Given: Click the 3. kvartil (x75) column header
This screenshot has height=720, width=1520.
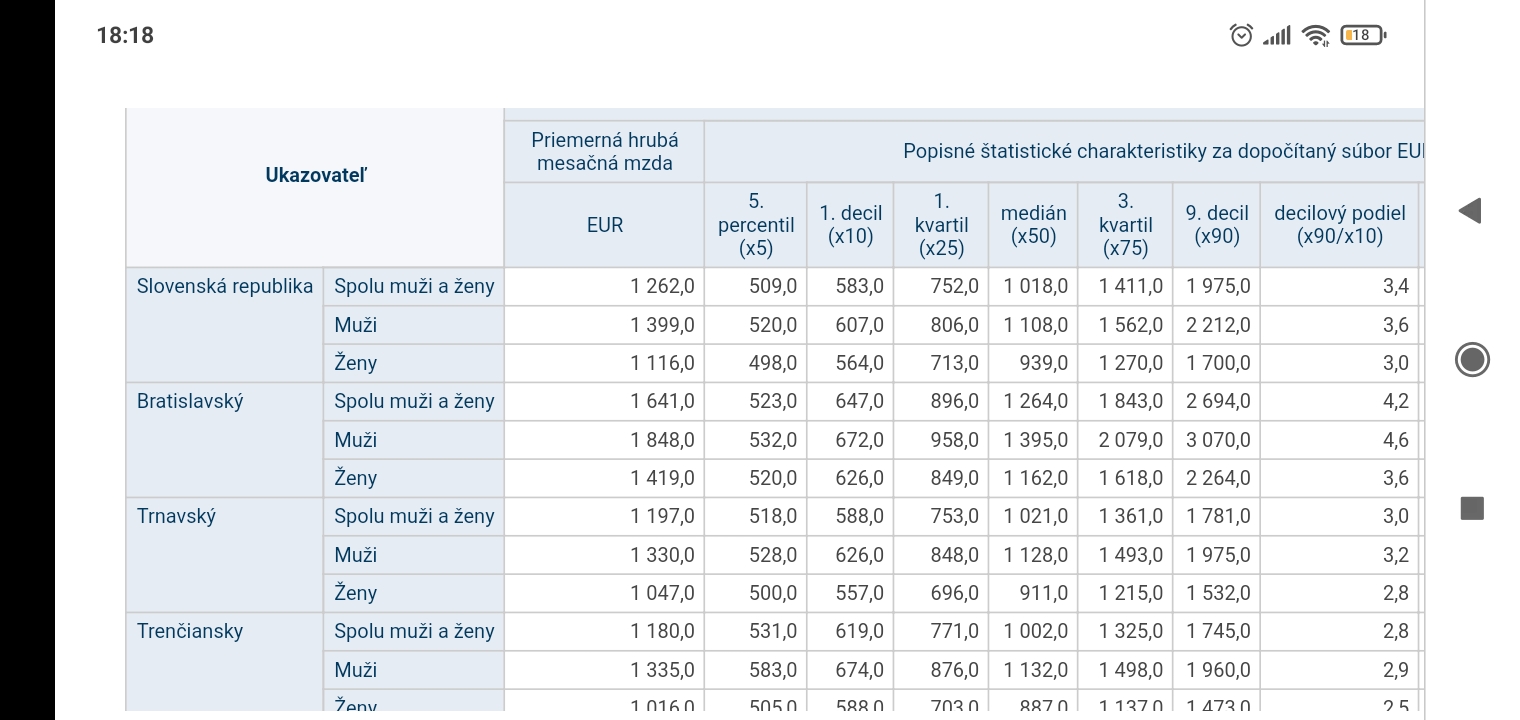Looking at the screenshot, I should point(1125,225).
